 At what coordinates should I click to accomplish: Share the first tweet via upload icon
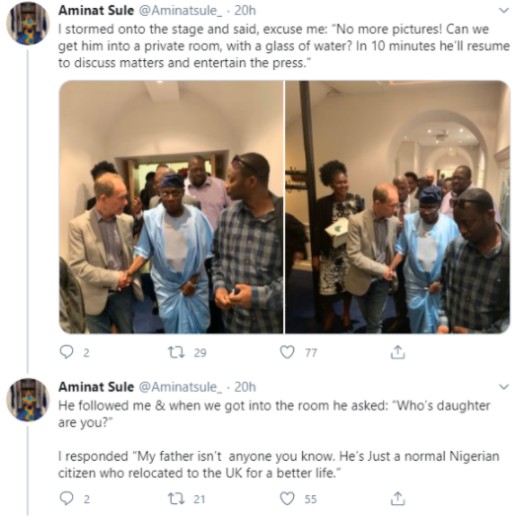[398, 352]
